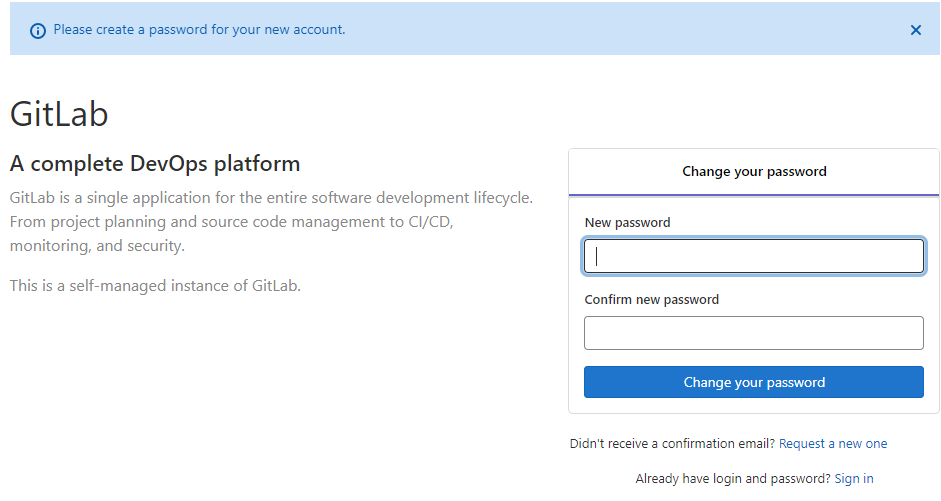Screen dimensions: 941x501
Task: Select the 'Change your password' tab header
Action: point(754,172)
